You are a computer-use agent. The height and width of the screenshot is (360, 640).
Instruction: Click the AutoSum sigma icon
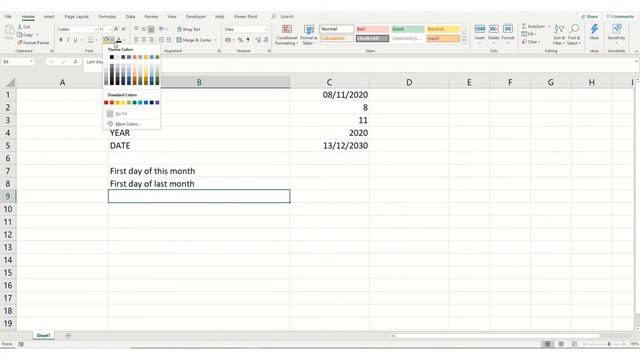(x=524, y=26)
